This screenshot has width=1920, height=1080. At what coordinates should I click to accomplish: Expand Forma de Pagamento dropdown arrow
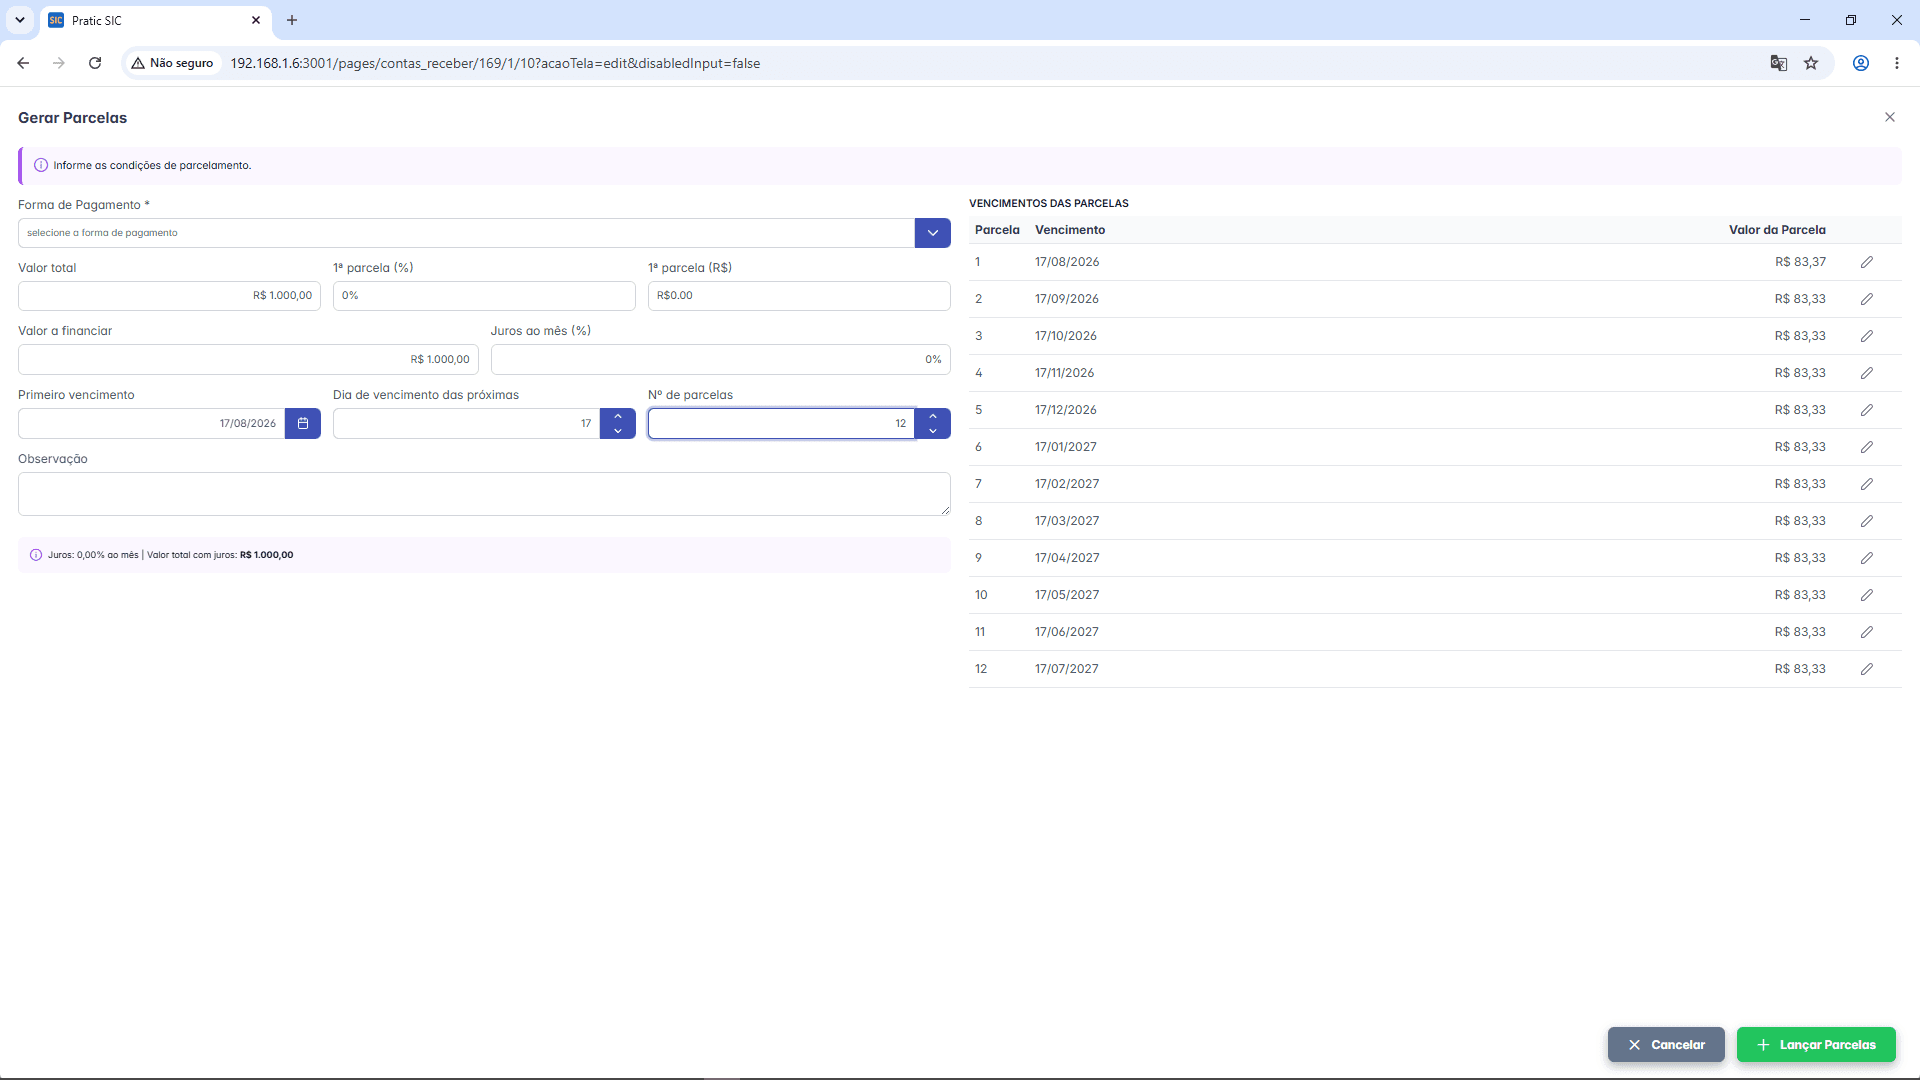(932, 233)
